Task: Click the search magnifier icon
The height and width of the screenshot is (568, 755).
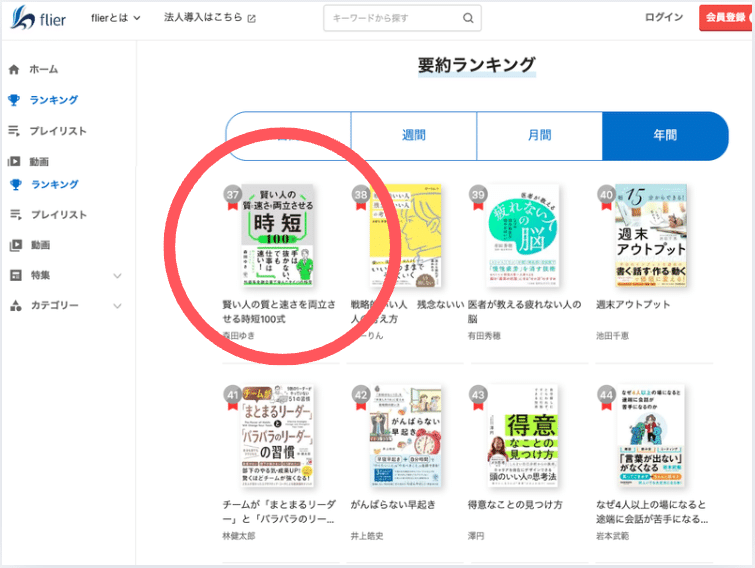Action: point(468,18)
